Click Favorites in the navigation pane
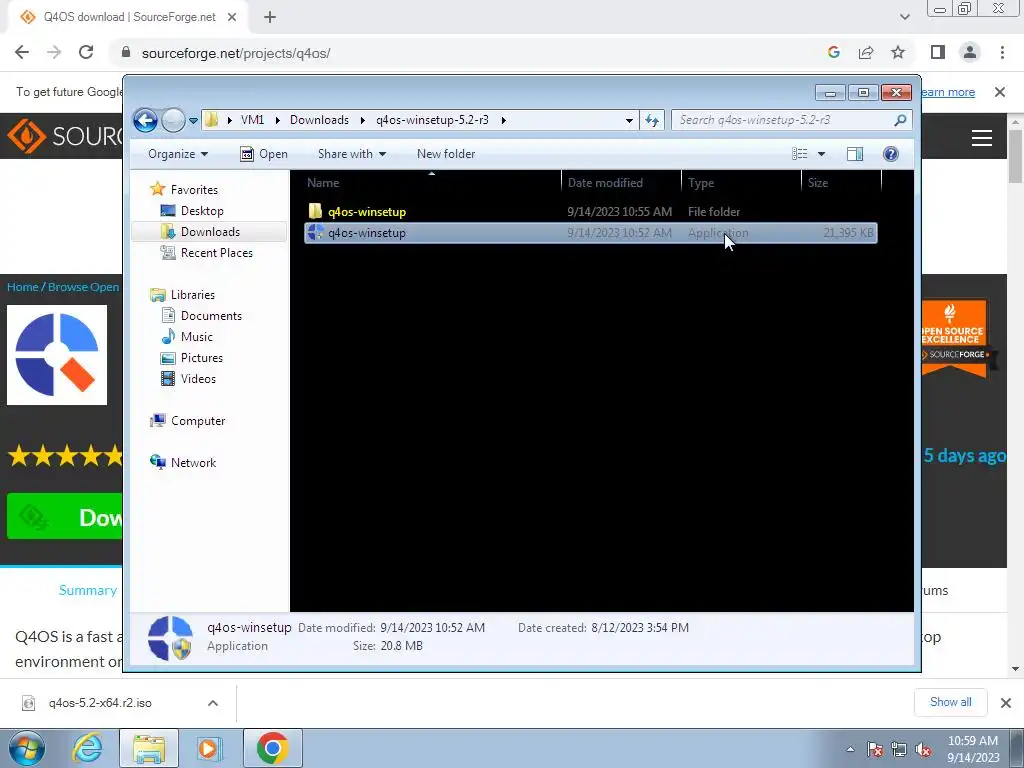This screenshot has height=768, width=1024. (x=194, y=189)
